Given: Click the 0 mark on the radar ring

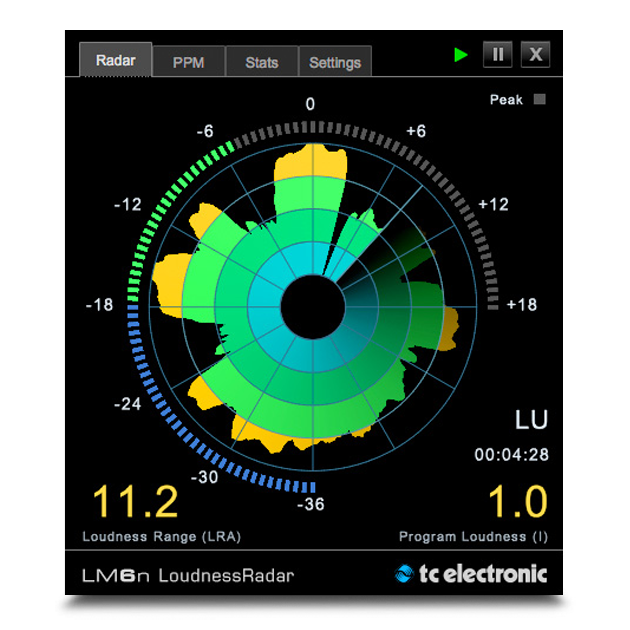Looking at the screenshot, I should pos(310,104).
